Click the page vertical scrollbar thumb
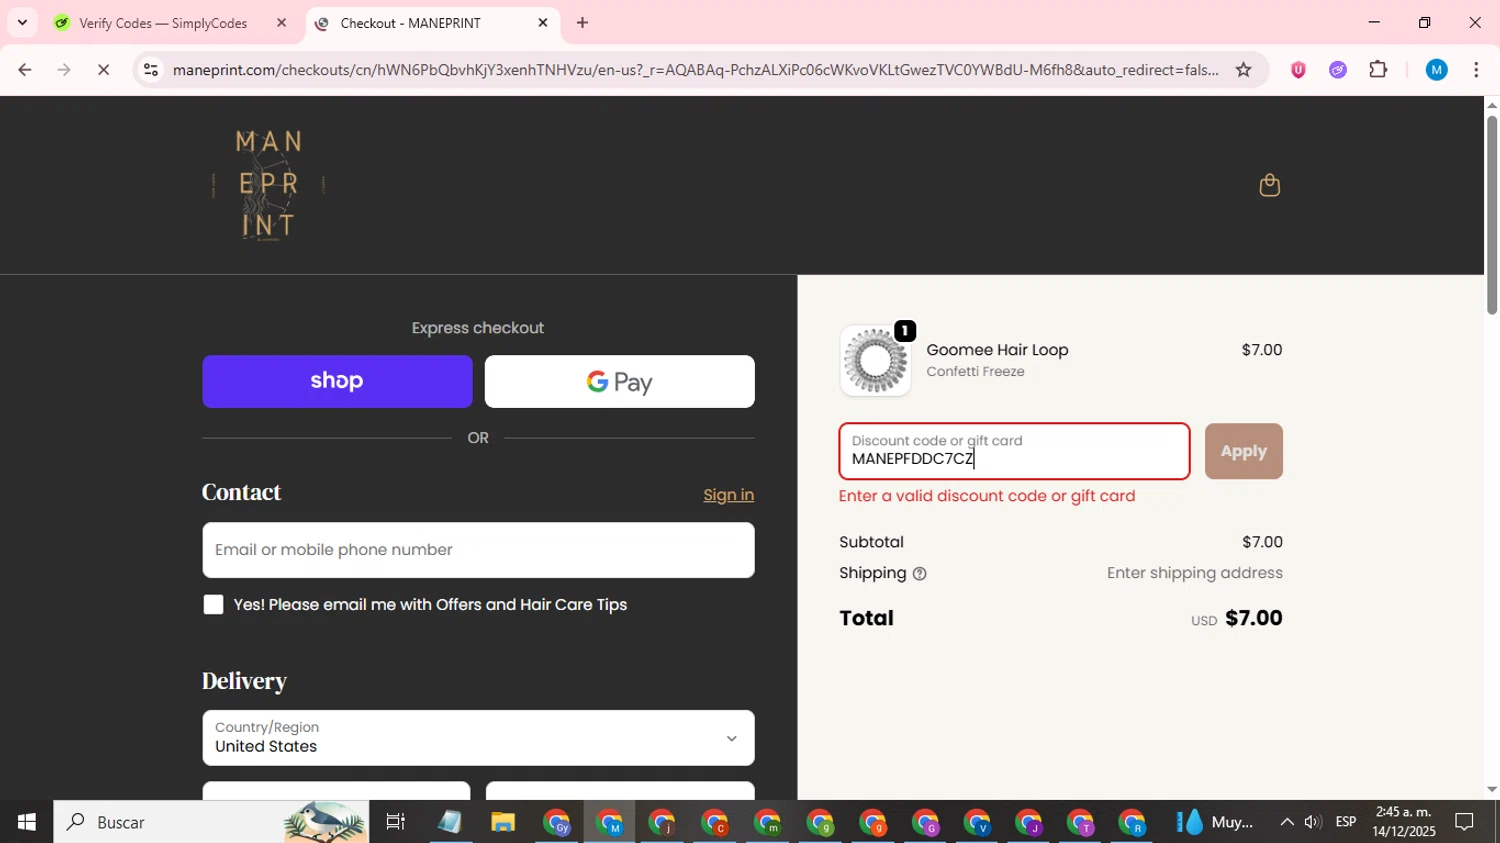This screenshot has height=843, width=1500. pos(1491,215)
